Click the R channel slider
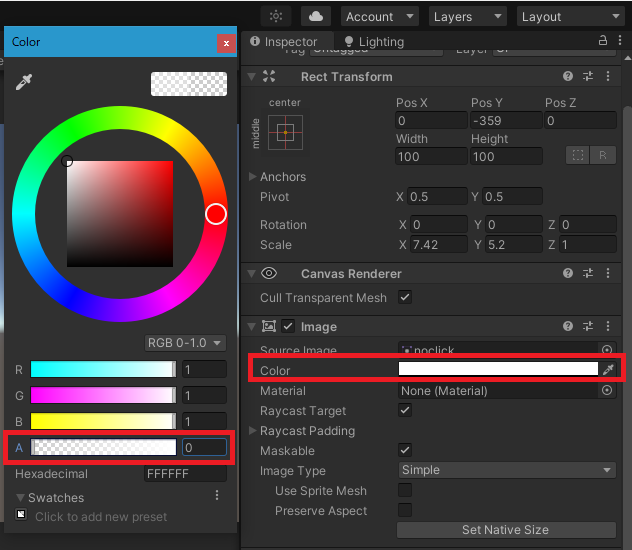This screenshot has height=550, width=632. (103, 369)
